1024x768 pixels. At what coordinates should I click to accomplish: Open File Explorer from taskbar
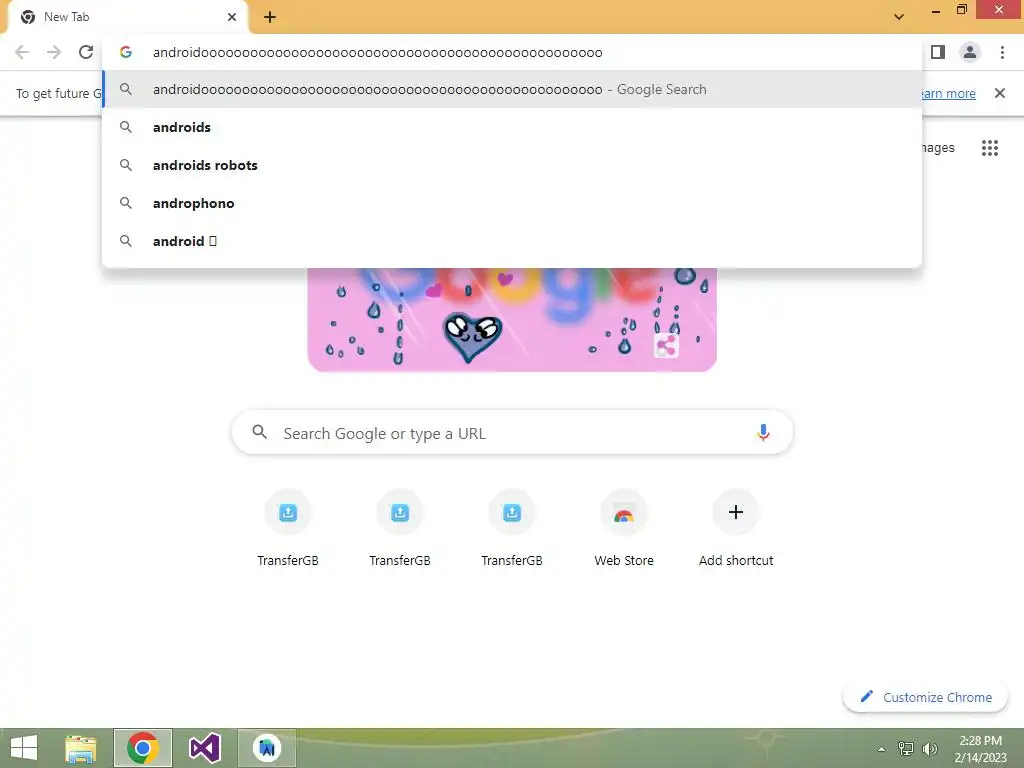click(x=81, y=748)
